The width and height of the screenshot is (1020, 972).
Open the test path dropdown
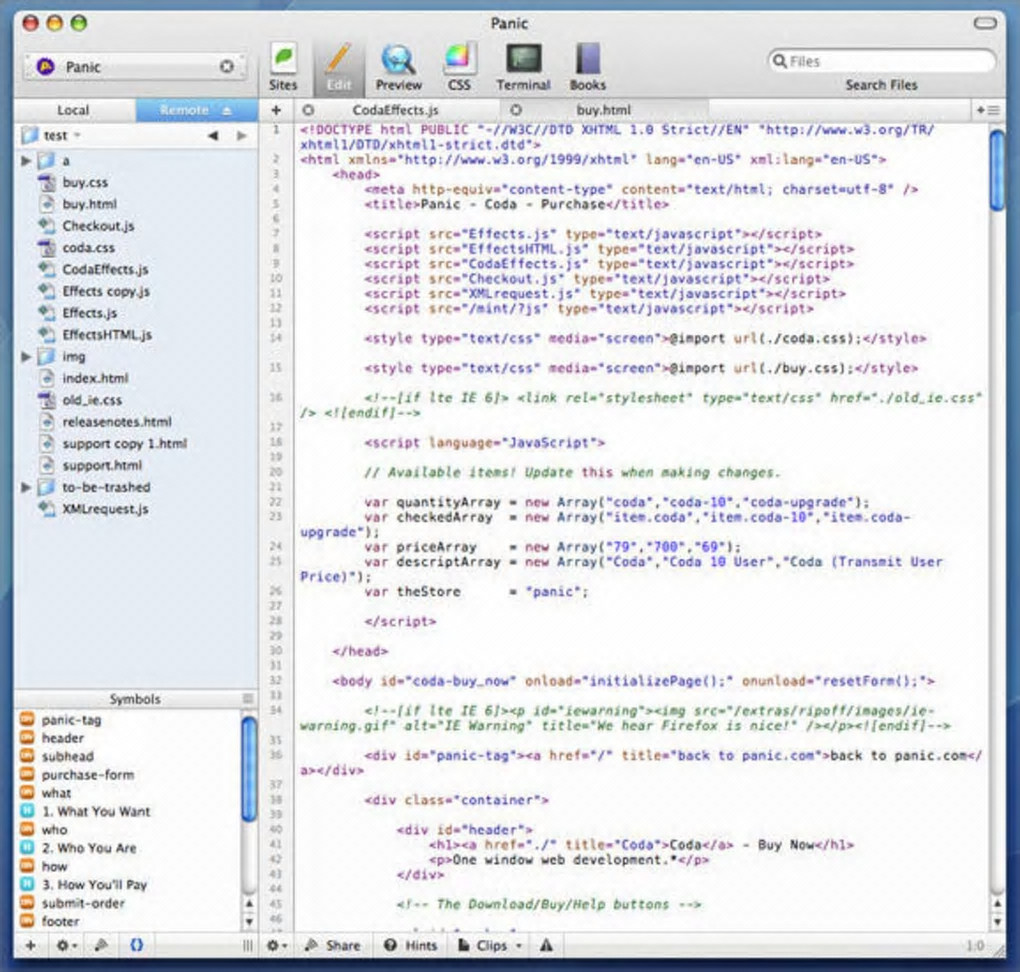(62, 135)
